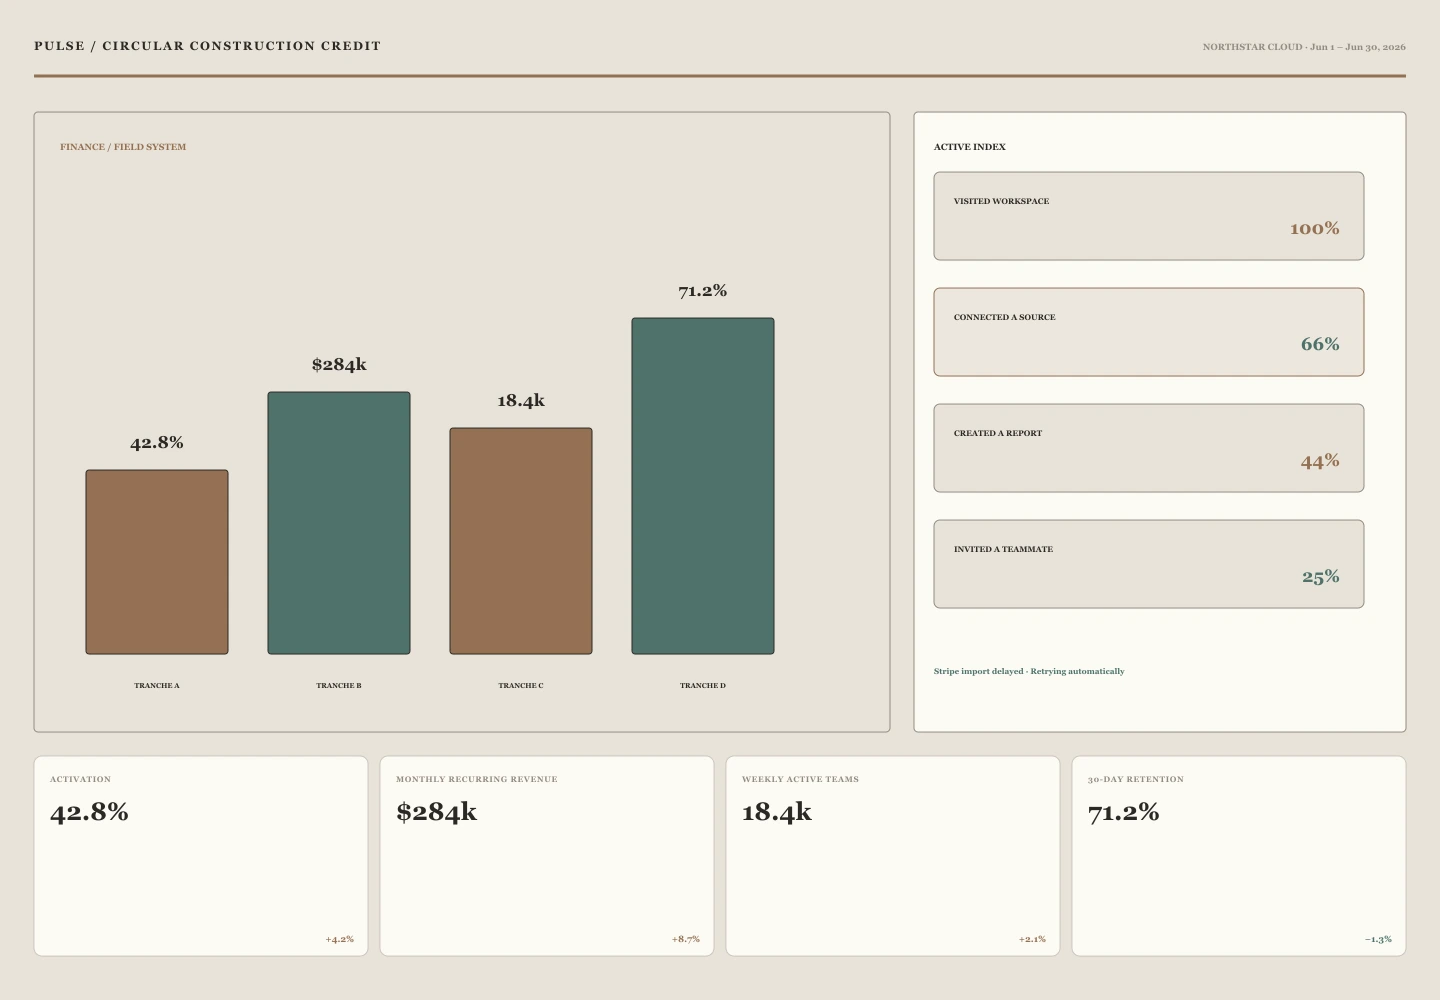Select the Tranche A bar in the chart
The height and width of the screenshot is (1000, 1440).
point(157,562)
